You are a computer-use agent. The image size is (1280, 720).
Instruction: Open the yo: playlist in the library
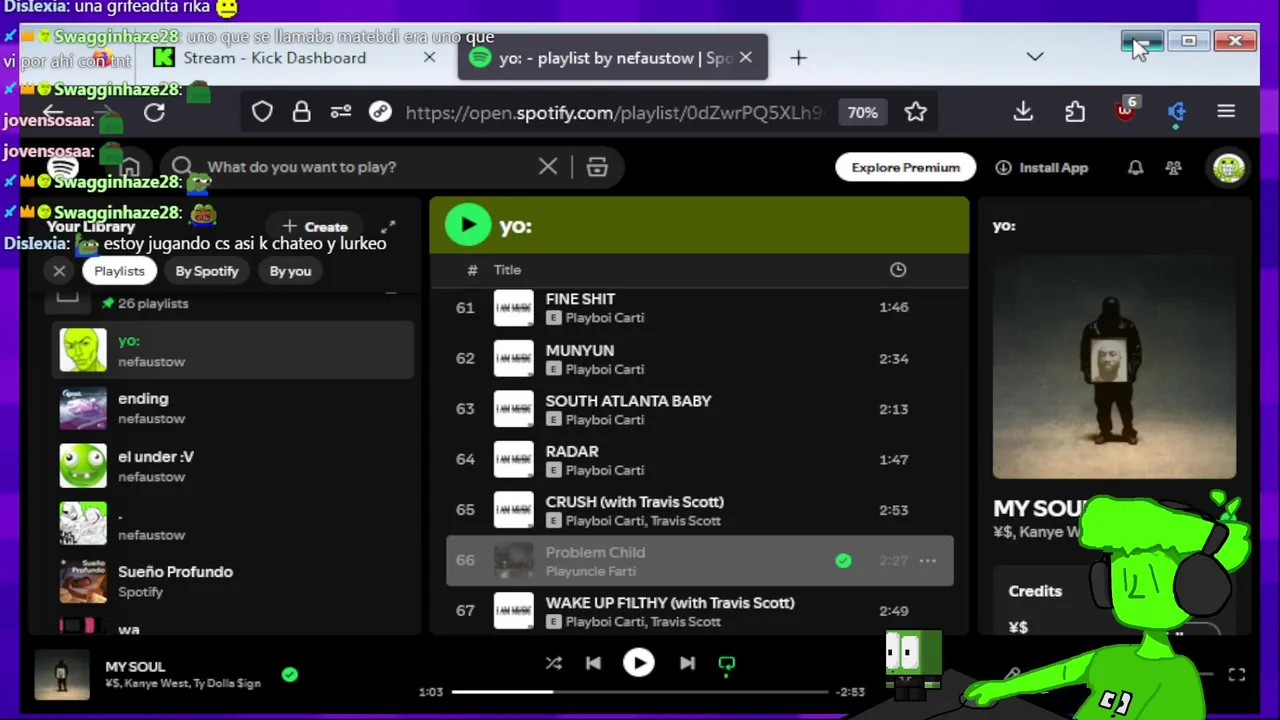pos(233,350)
